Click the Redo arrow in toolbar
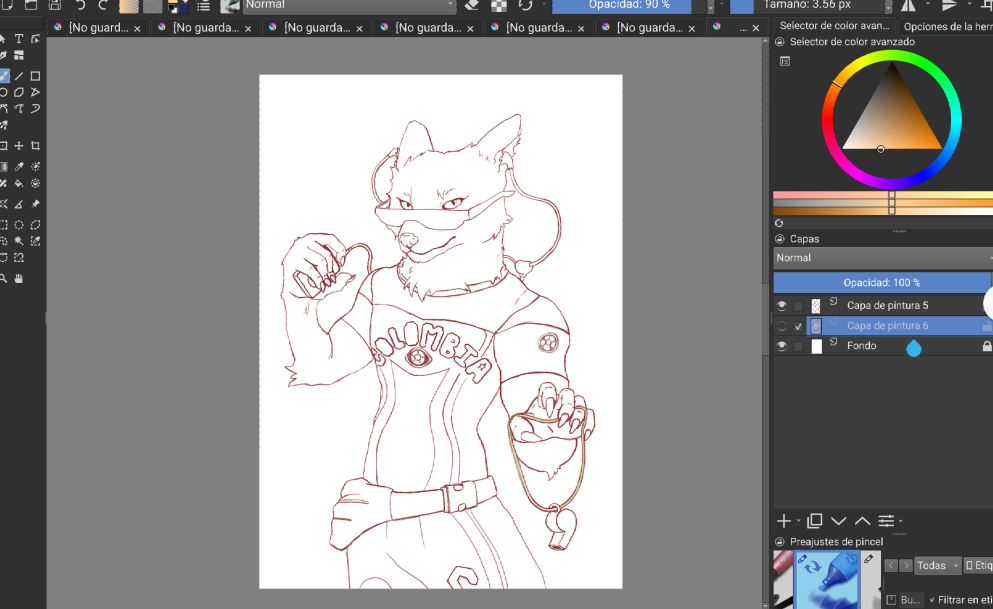This screenshot has width=993, height=609. click(103, 5)
